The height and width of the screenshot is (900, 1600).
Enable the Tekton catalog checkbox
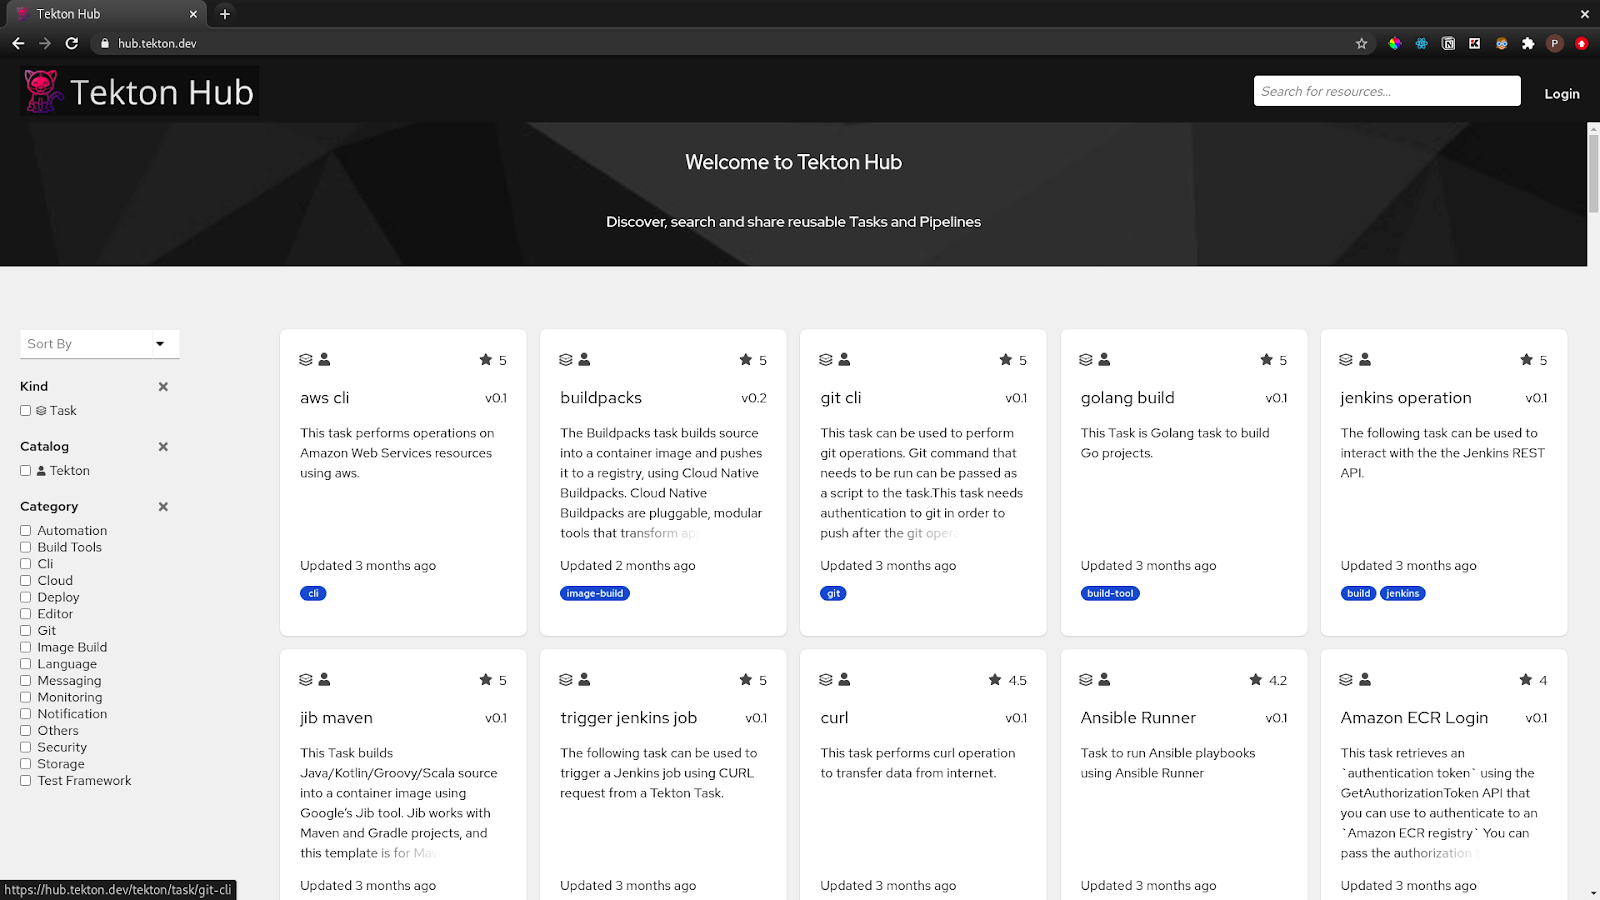(26, 470)
